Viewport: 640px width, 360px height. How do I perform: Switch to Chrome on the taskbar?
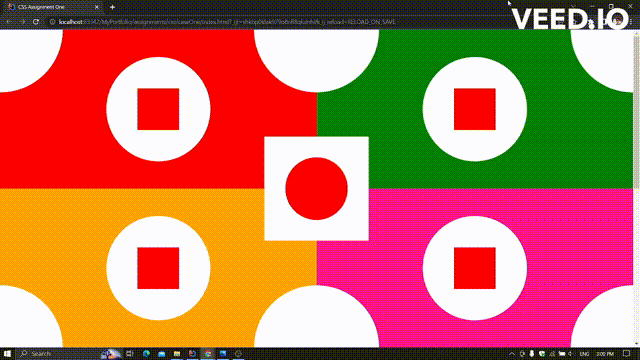[x=208, y=353]
